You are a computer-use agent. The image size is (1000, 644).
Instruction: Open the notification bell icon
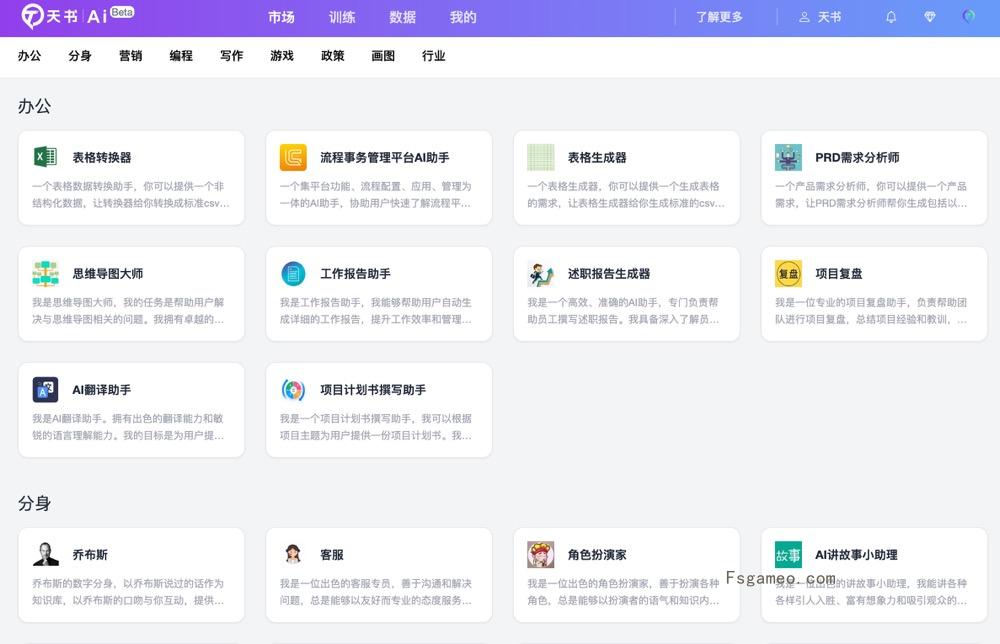(891, 17)
